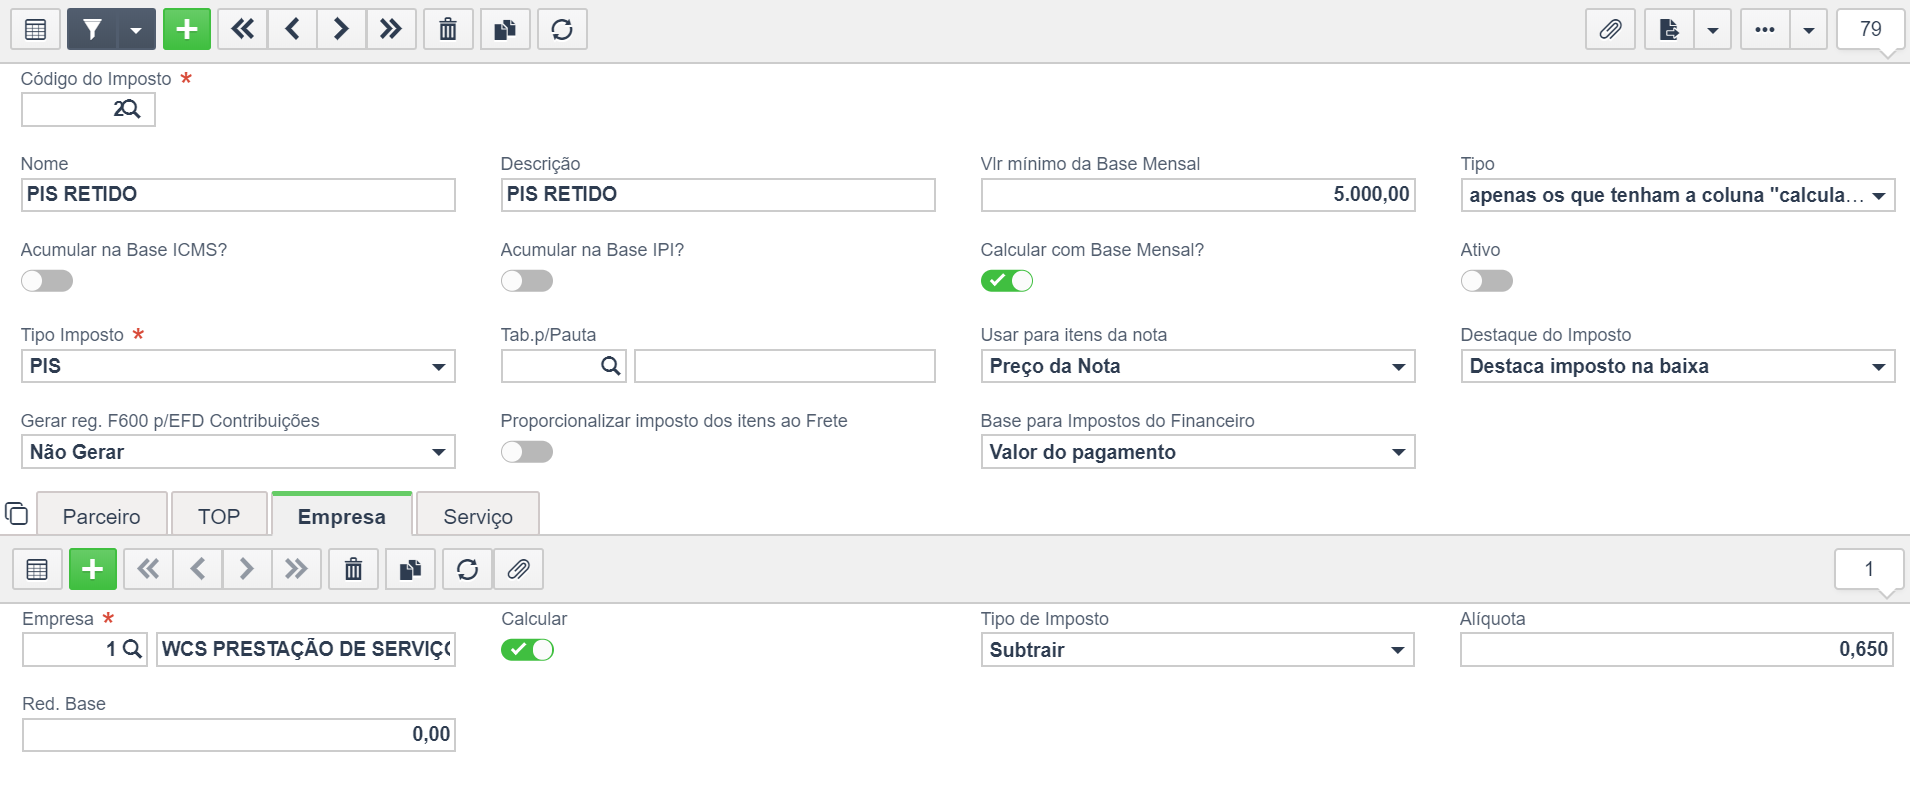The image size is (1910, 800).
Task: Click the three-dots more options button
Action: [x=1765, y=29]
